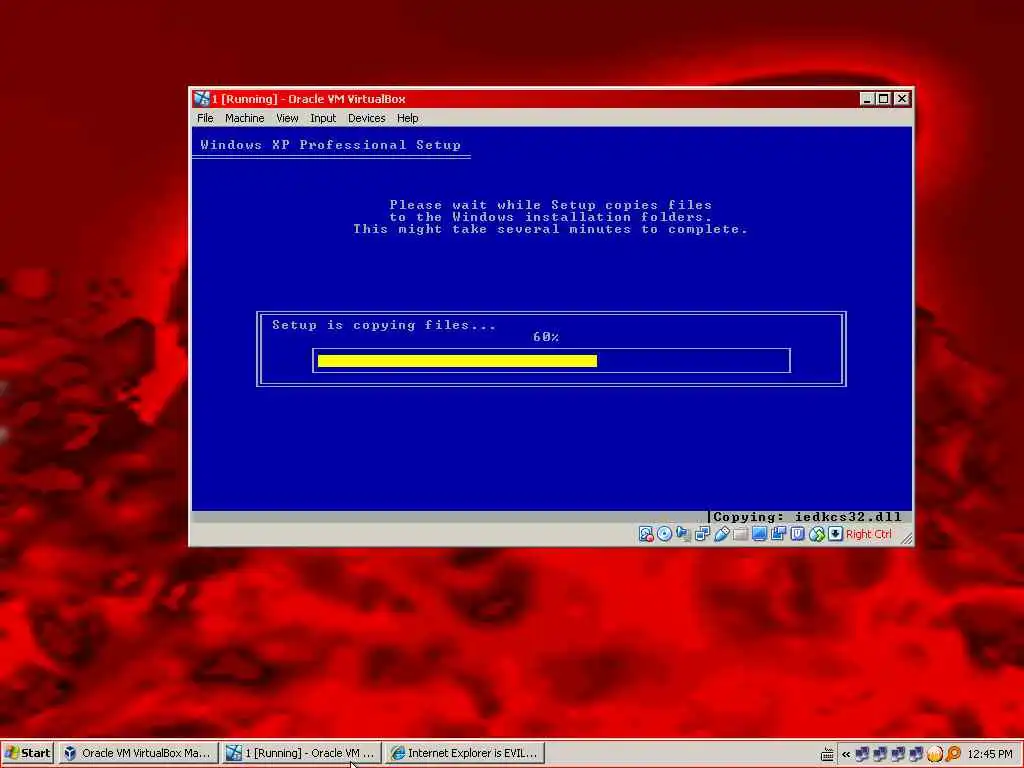Screen dimensions: 1024x768
Task: Click the 'Windows XP Professional Setup' heading
Action: click(330, 145)
